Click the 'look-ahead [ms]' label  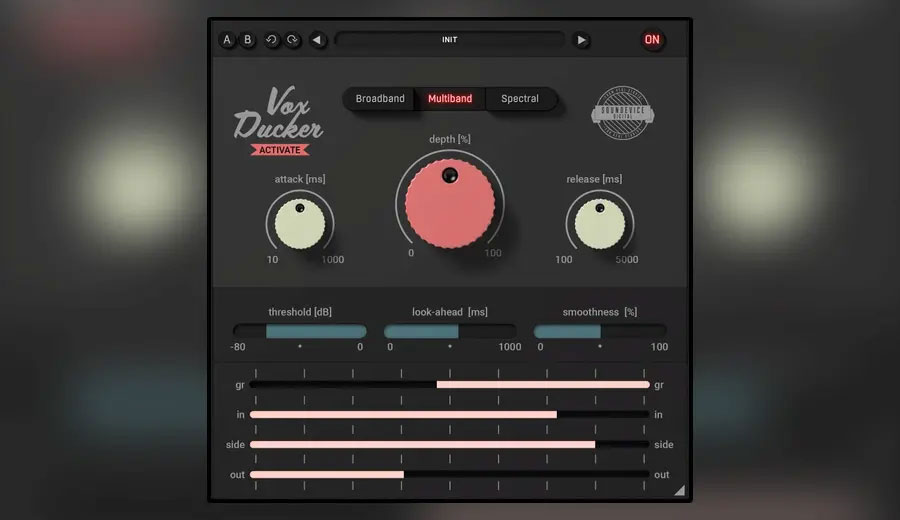(x=450, y=312)
